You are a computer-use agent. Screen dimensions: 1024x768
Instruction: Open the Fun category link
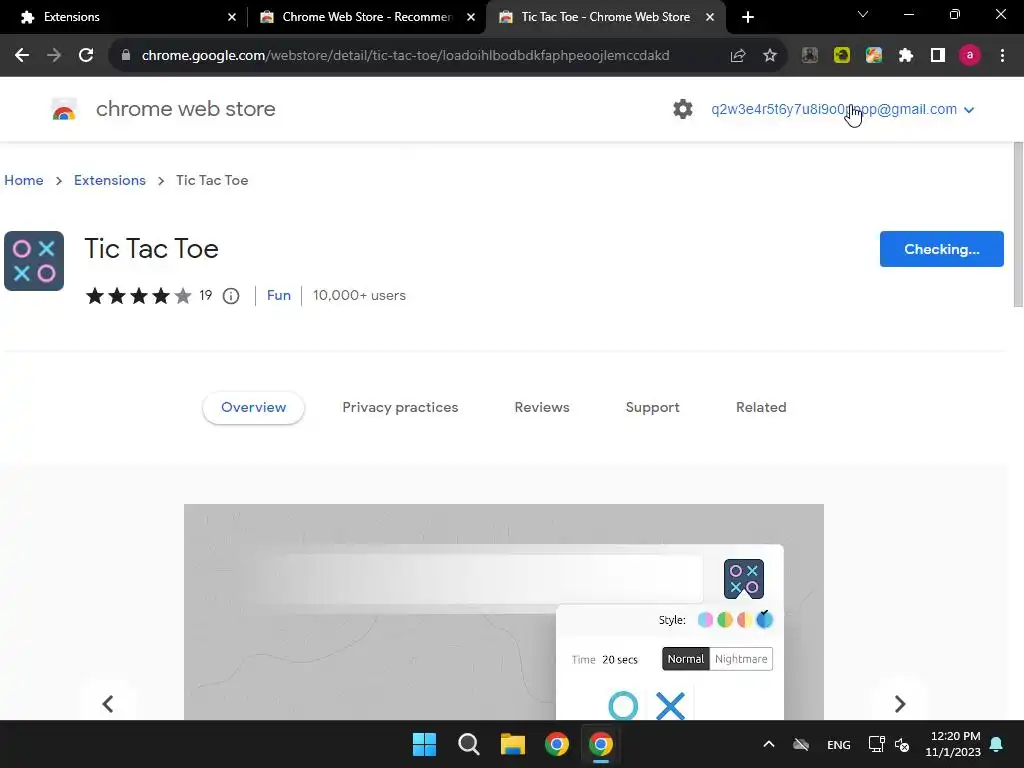[279, 295]
